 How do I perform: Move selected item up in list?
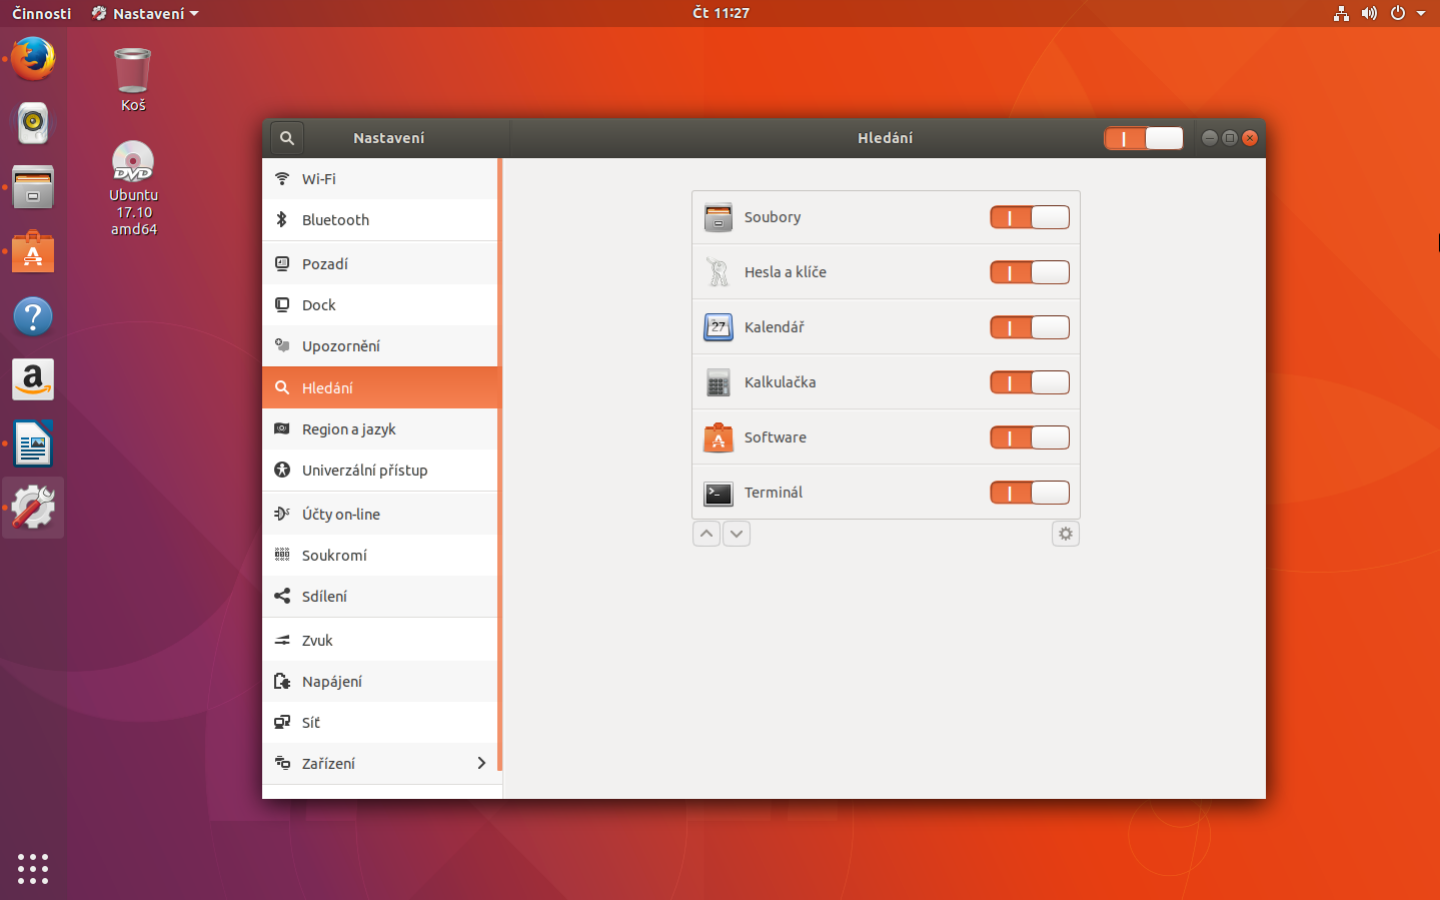706,534
